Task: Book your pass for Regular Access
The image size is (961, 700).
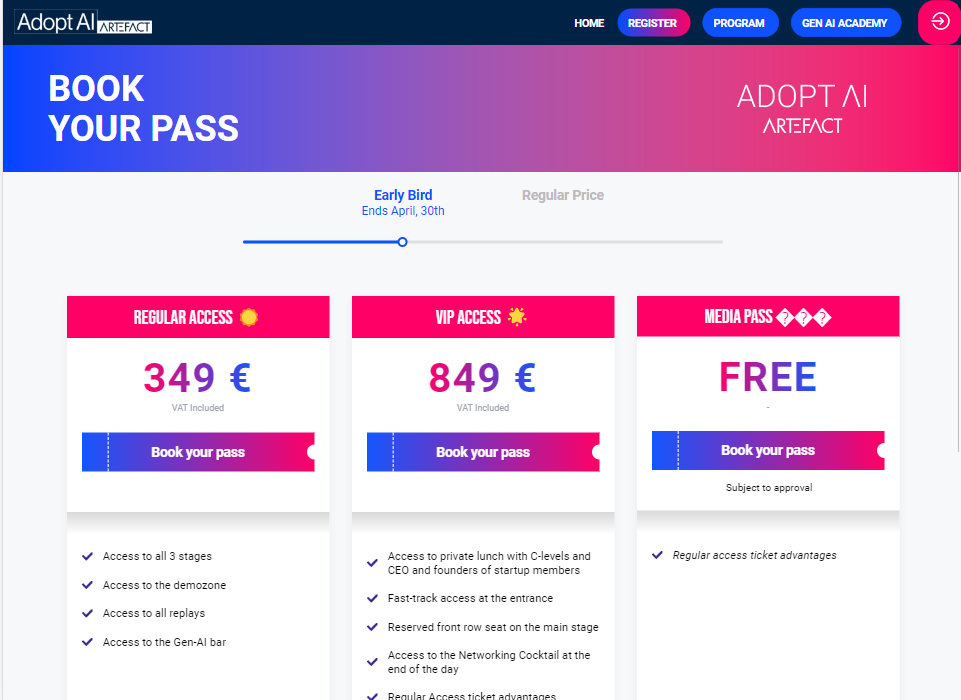Action: pyautogui.click(x=198, y=452)
